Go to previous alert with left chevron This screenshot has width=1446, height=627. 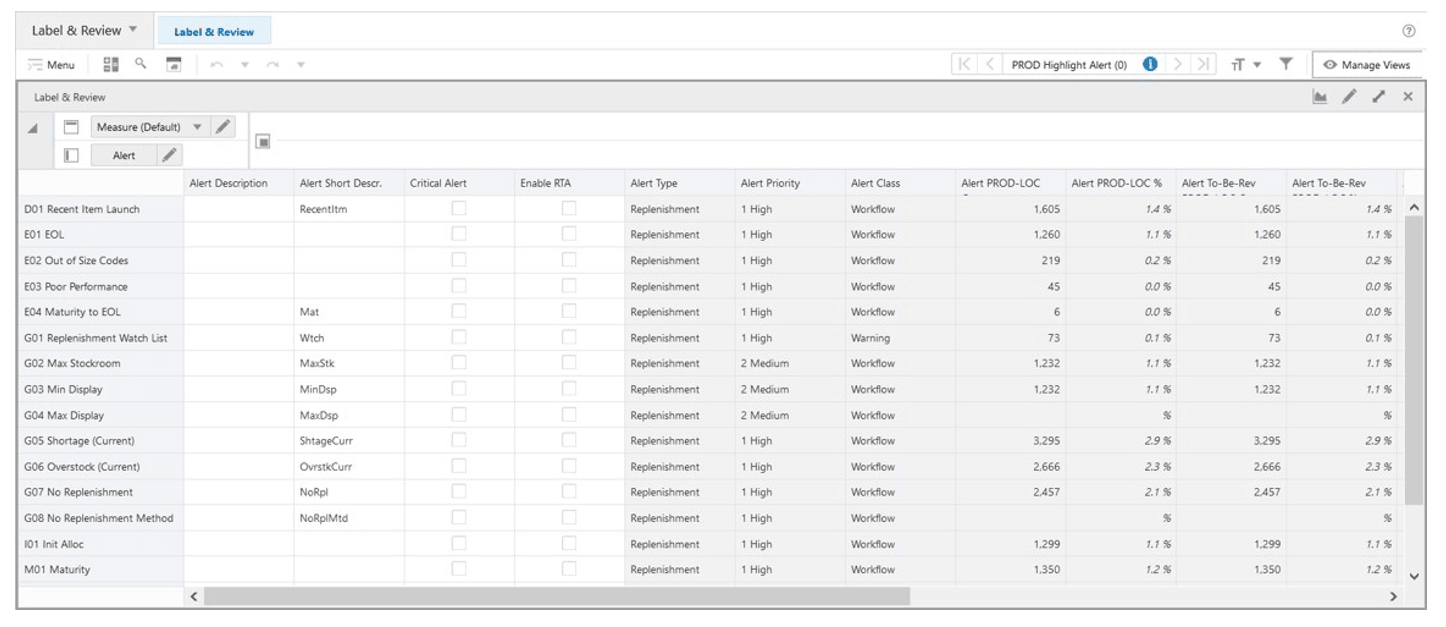(x=990, y=64)
